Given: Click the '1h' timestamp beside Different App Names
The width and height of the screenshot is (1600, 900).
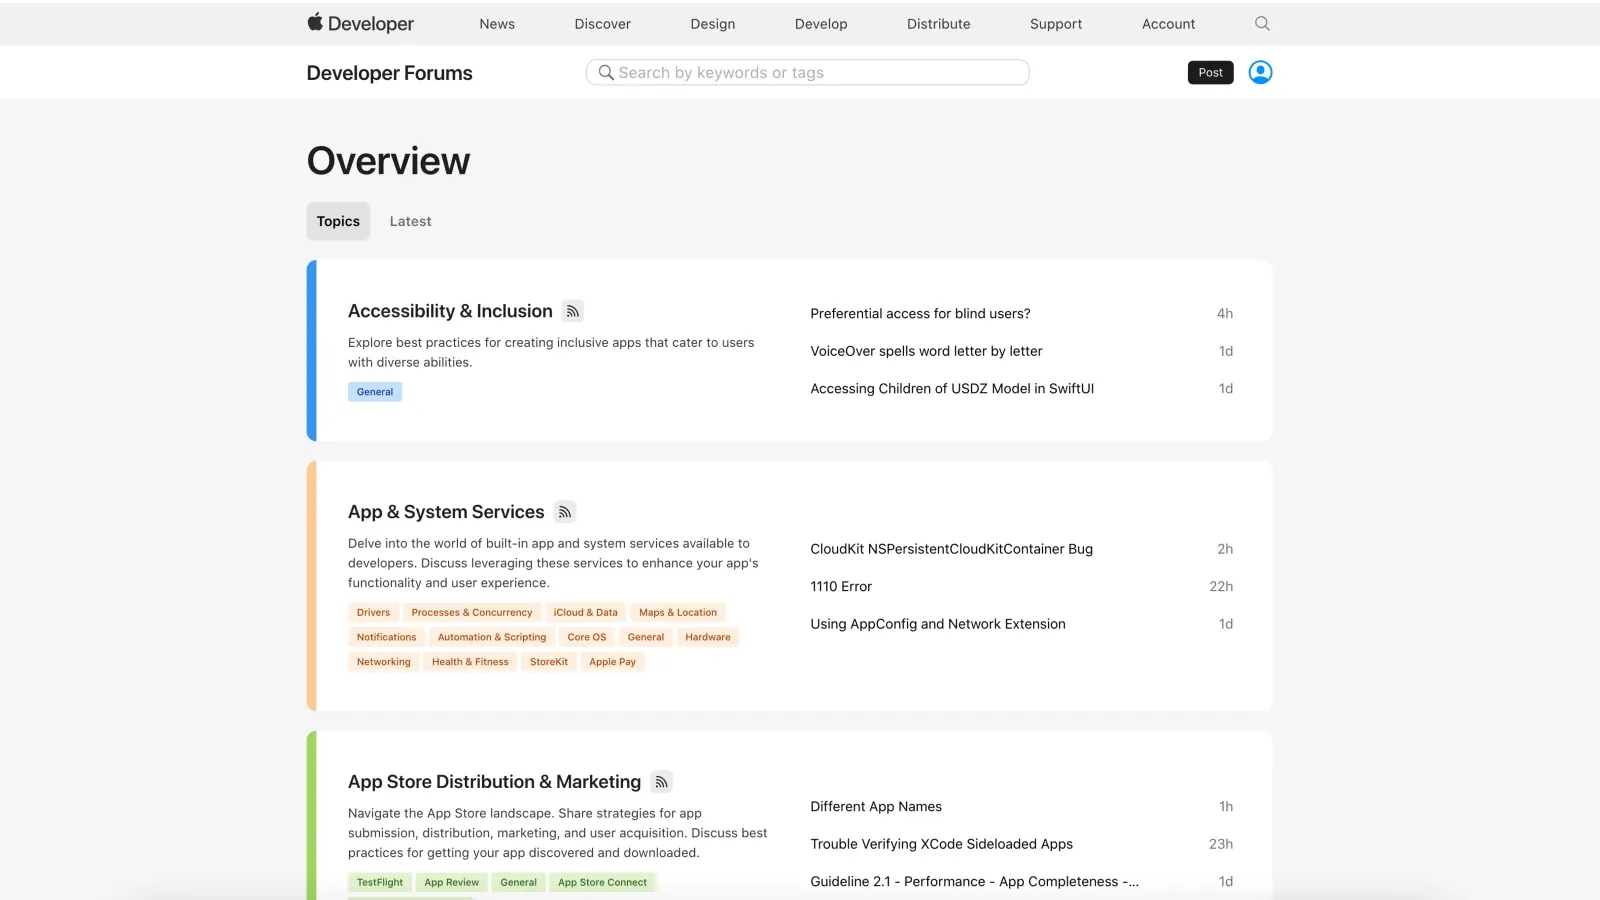Looking at the screenshot, I should (1226, 806).
